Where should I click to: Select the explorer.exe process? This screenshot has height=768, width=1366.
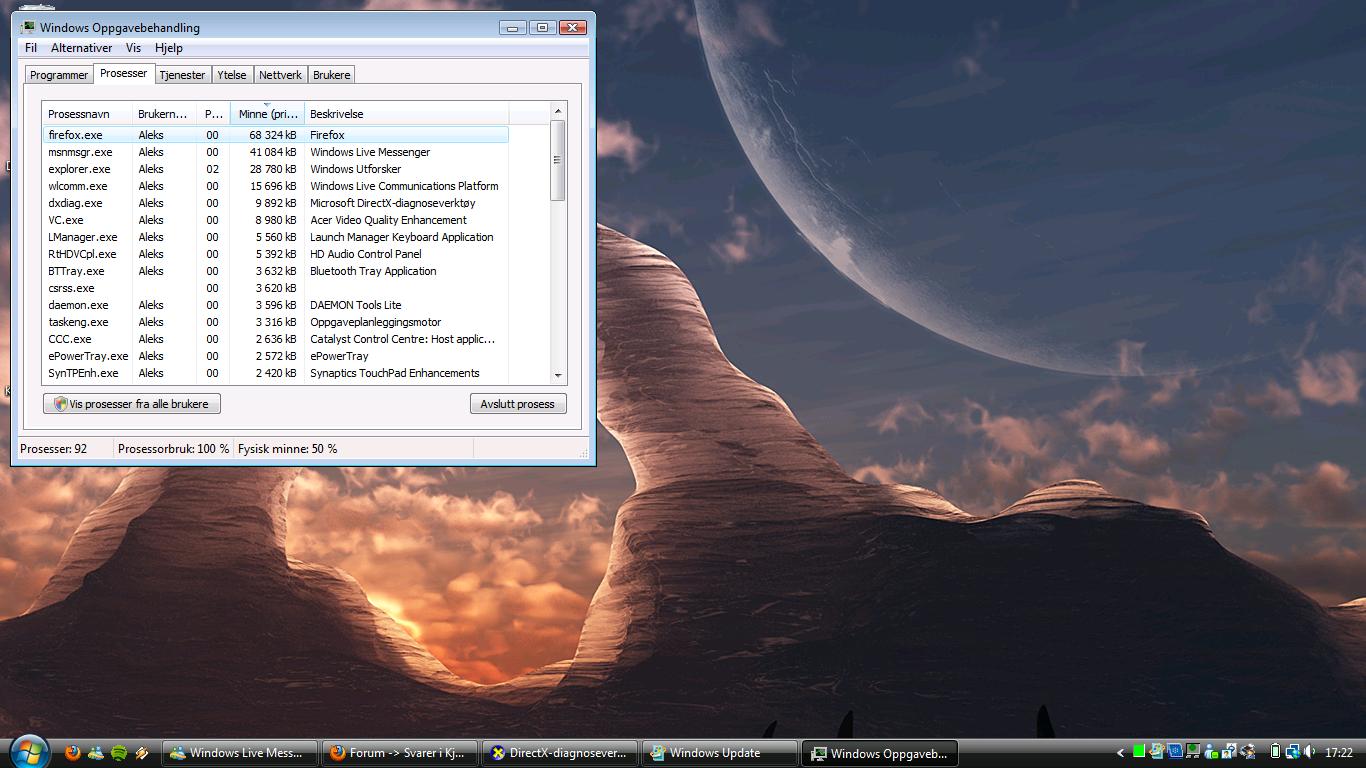pyautogui.click(x=276, y=169)
